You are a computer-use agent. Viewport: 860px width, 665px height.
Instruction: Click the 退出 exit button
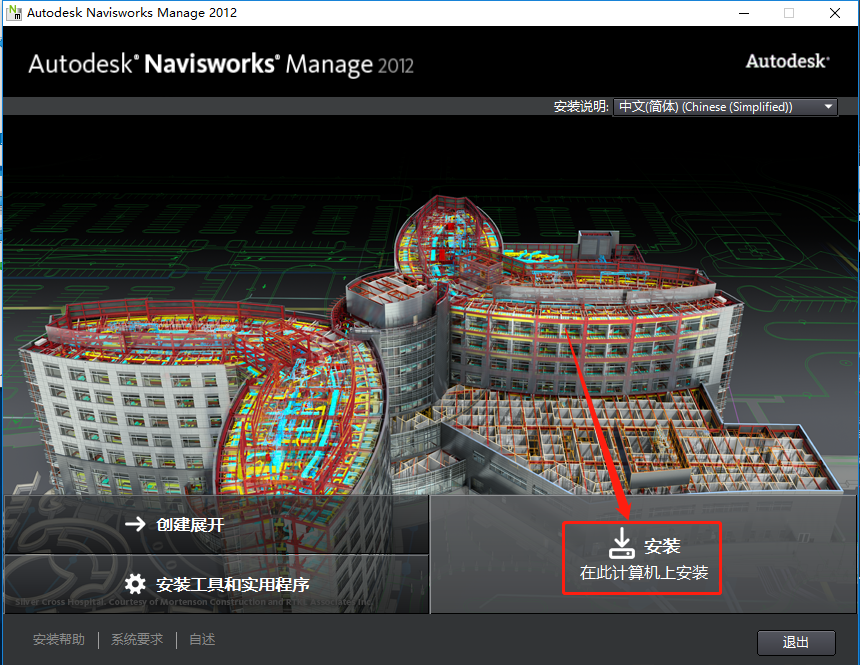(x=796, y=643)
